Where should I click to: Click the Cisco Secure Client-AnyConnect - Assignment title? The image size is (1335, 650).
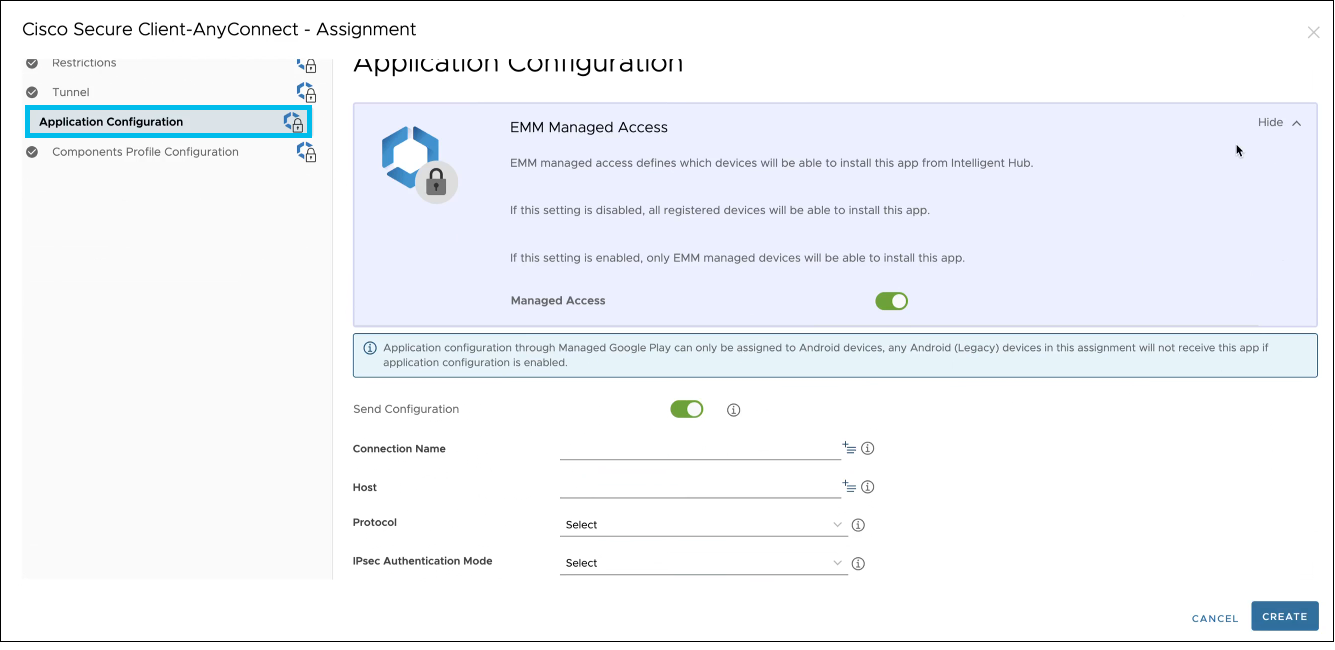pos(219,30)
